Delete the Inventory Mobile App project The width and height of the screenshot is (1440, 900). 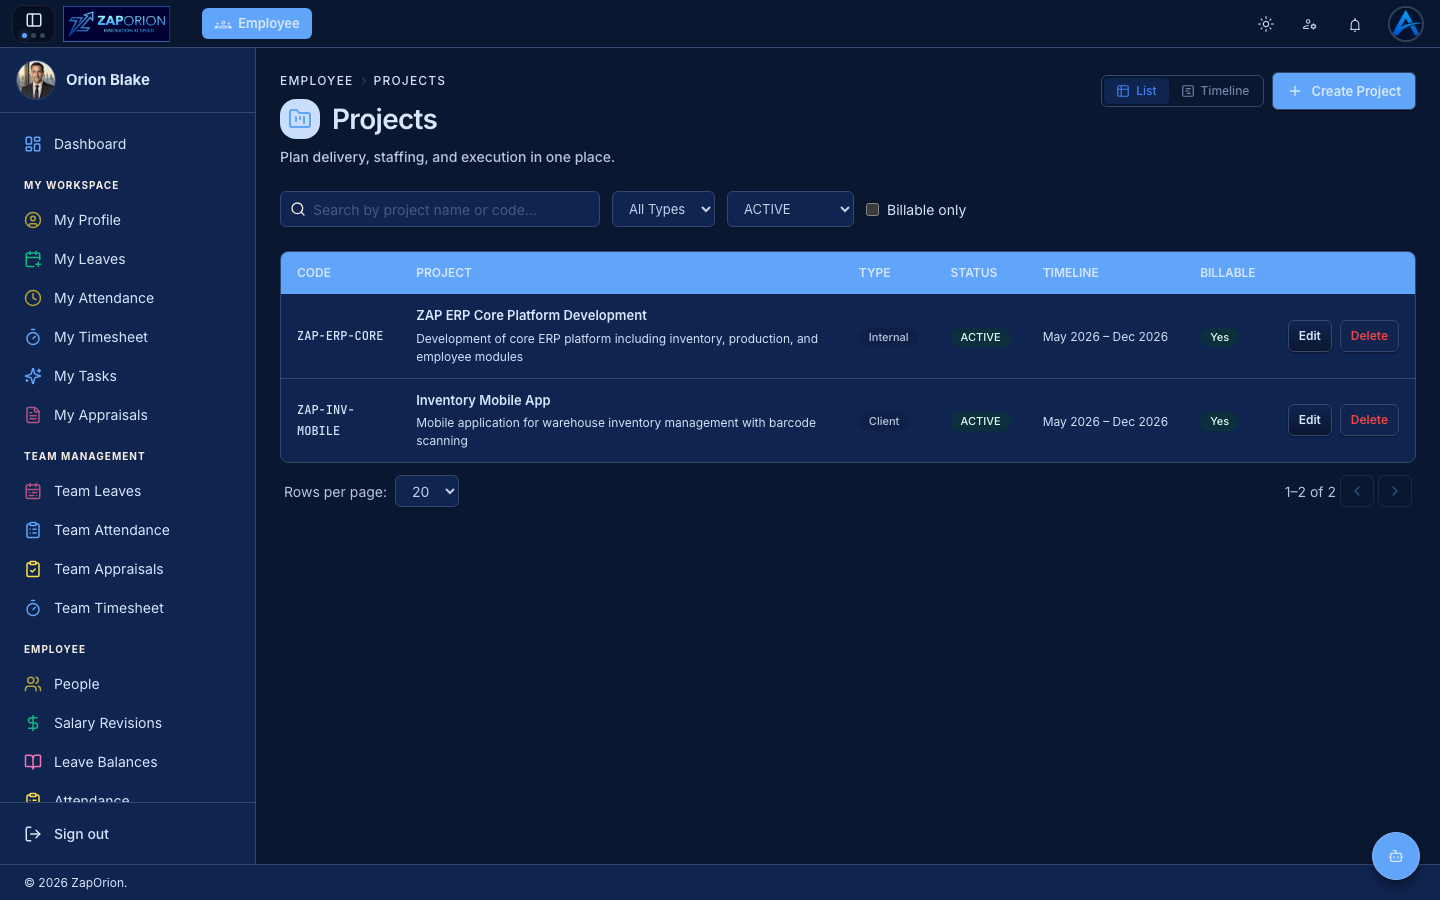1369,420
